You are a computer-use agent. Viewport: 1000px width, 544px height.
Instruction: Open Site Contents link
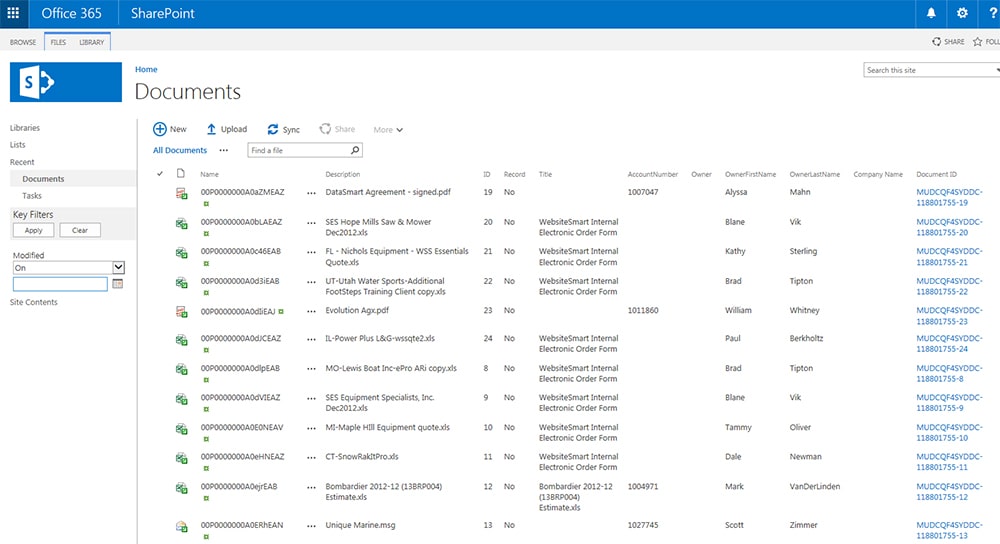pyautogui.click(x=33, y=302)
